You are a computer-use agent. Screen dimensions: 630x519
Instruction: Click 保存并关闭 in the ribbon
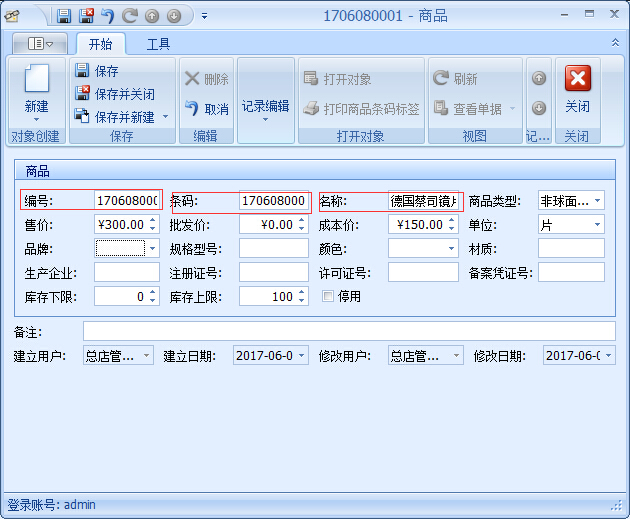[x=115, y=94]
